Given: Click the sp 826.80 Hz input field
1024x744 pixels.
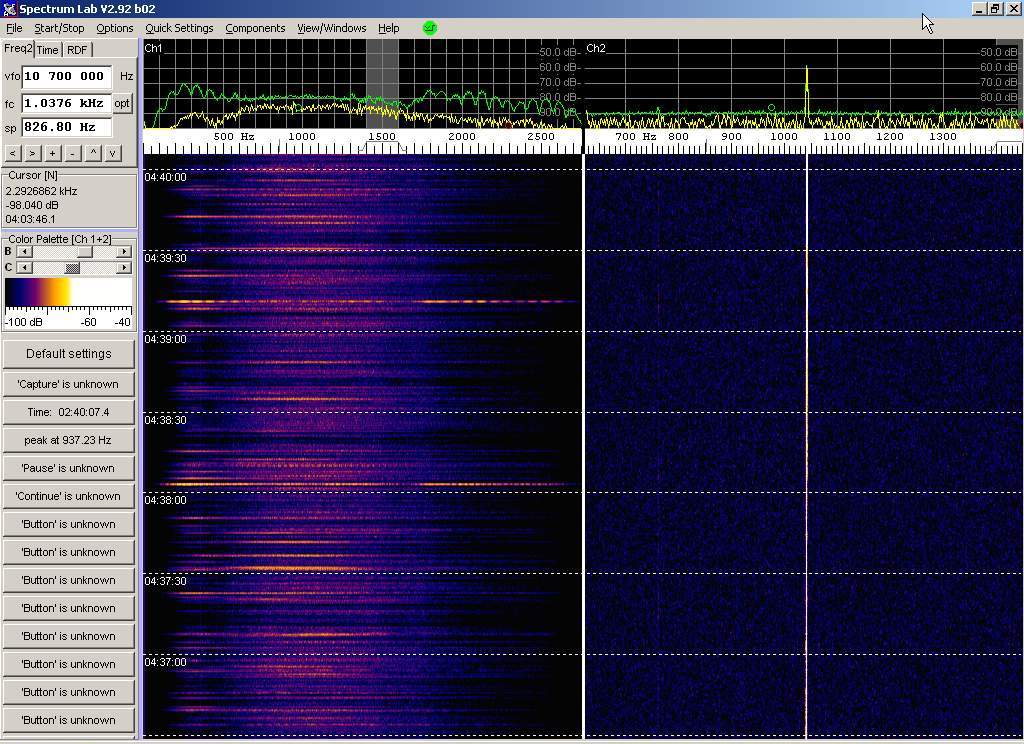Looking at the screenshot, I should click(67, 127).
